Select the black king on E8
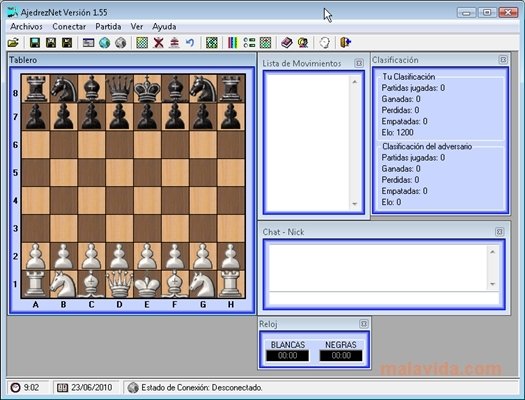This screenshot has width=525, height=400. [x=147, y=89]
